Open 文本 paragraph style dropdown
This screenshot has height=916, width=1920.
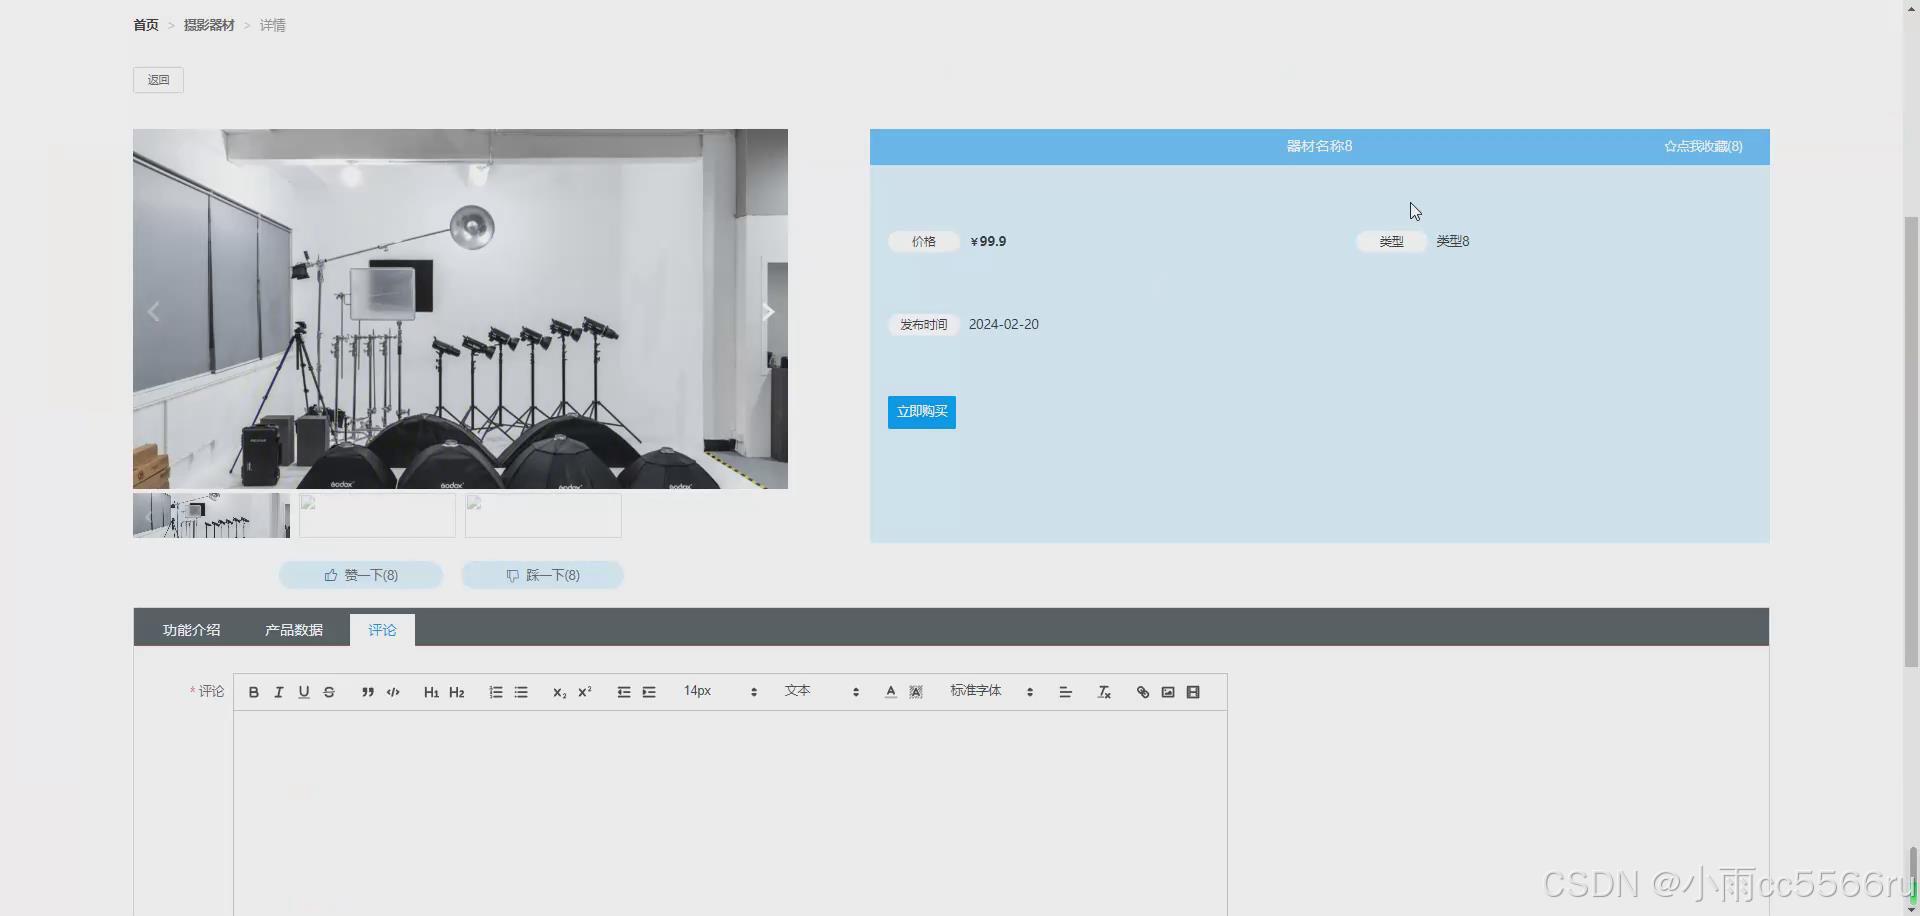[x=822, y=691]
